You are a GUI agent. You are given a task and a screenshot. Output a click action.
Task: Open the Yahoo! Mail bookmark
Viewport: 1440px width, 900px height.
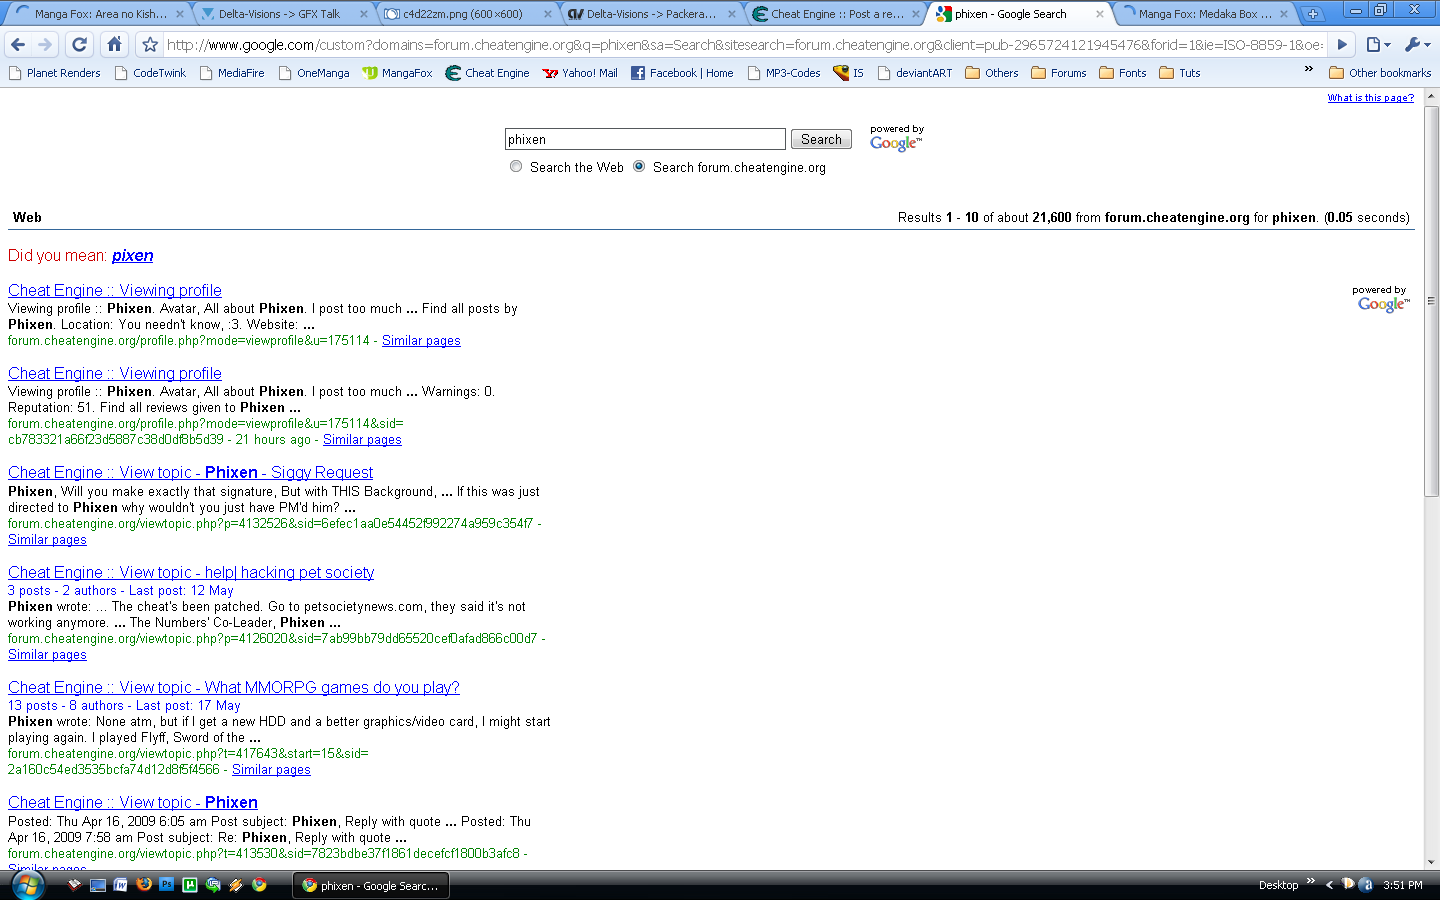(580, 73)
